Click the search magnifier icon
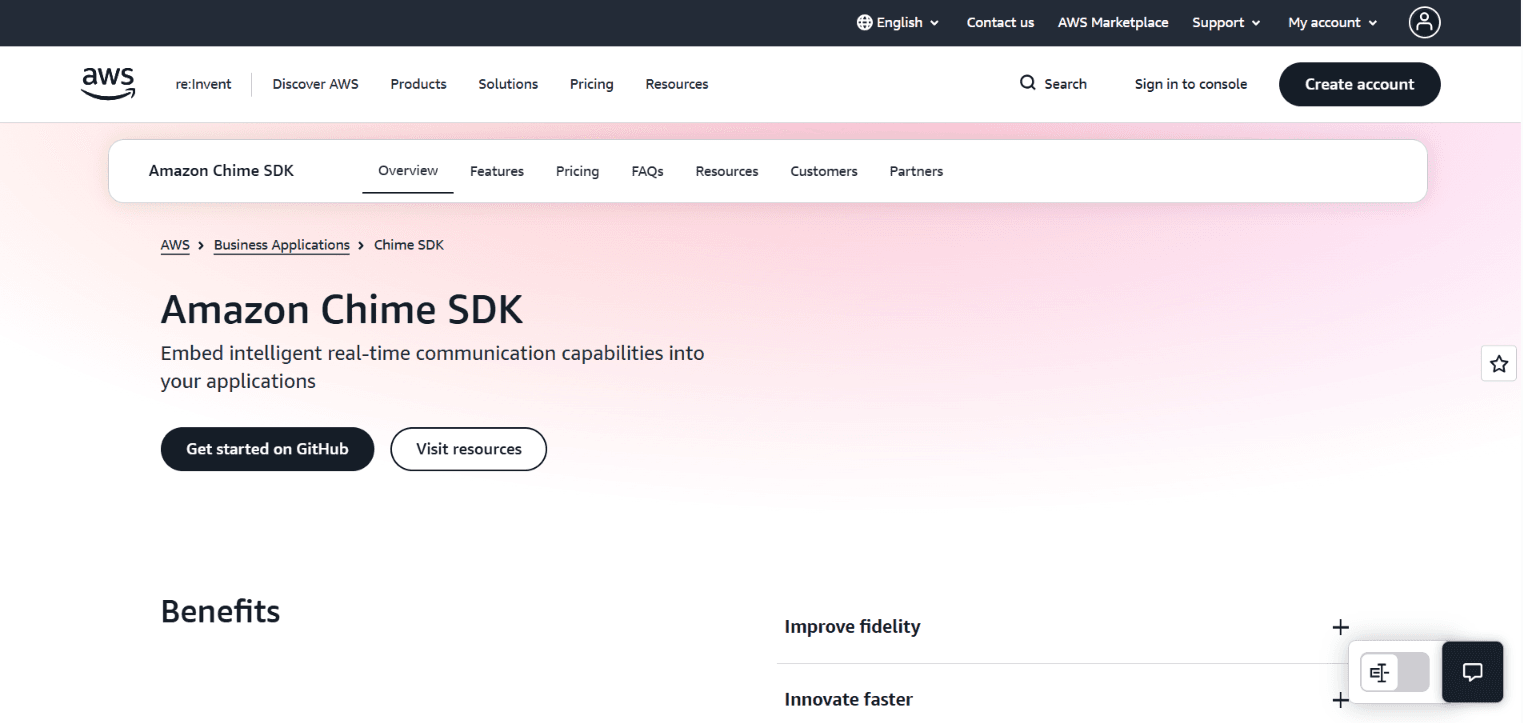The height and width of the screenshot is (723, 1523). pyautogui.click(x=1027, y=83)
